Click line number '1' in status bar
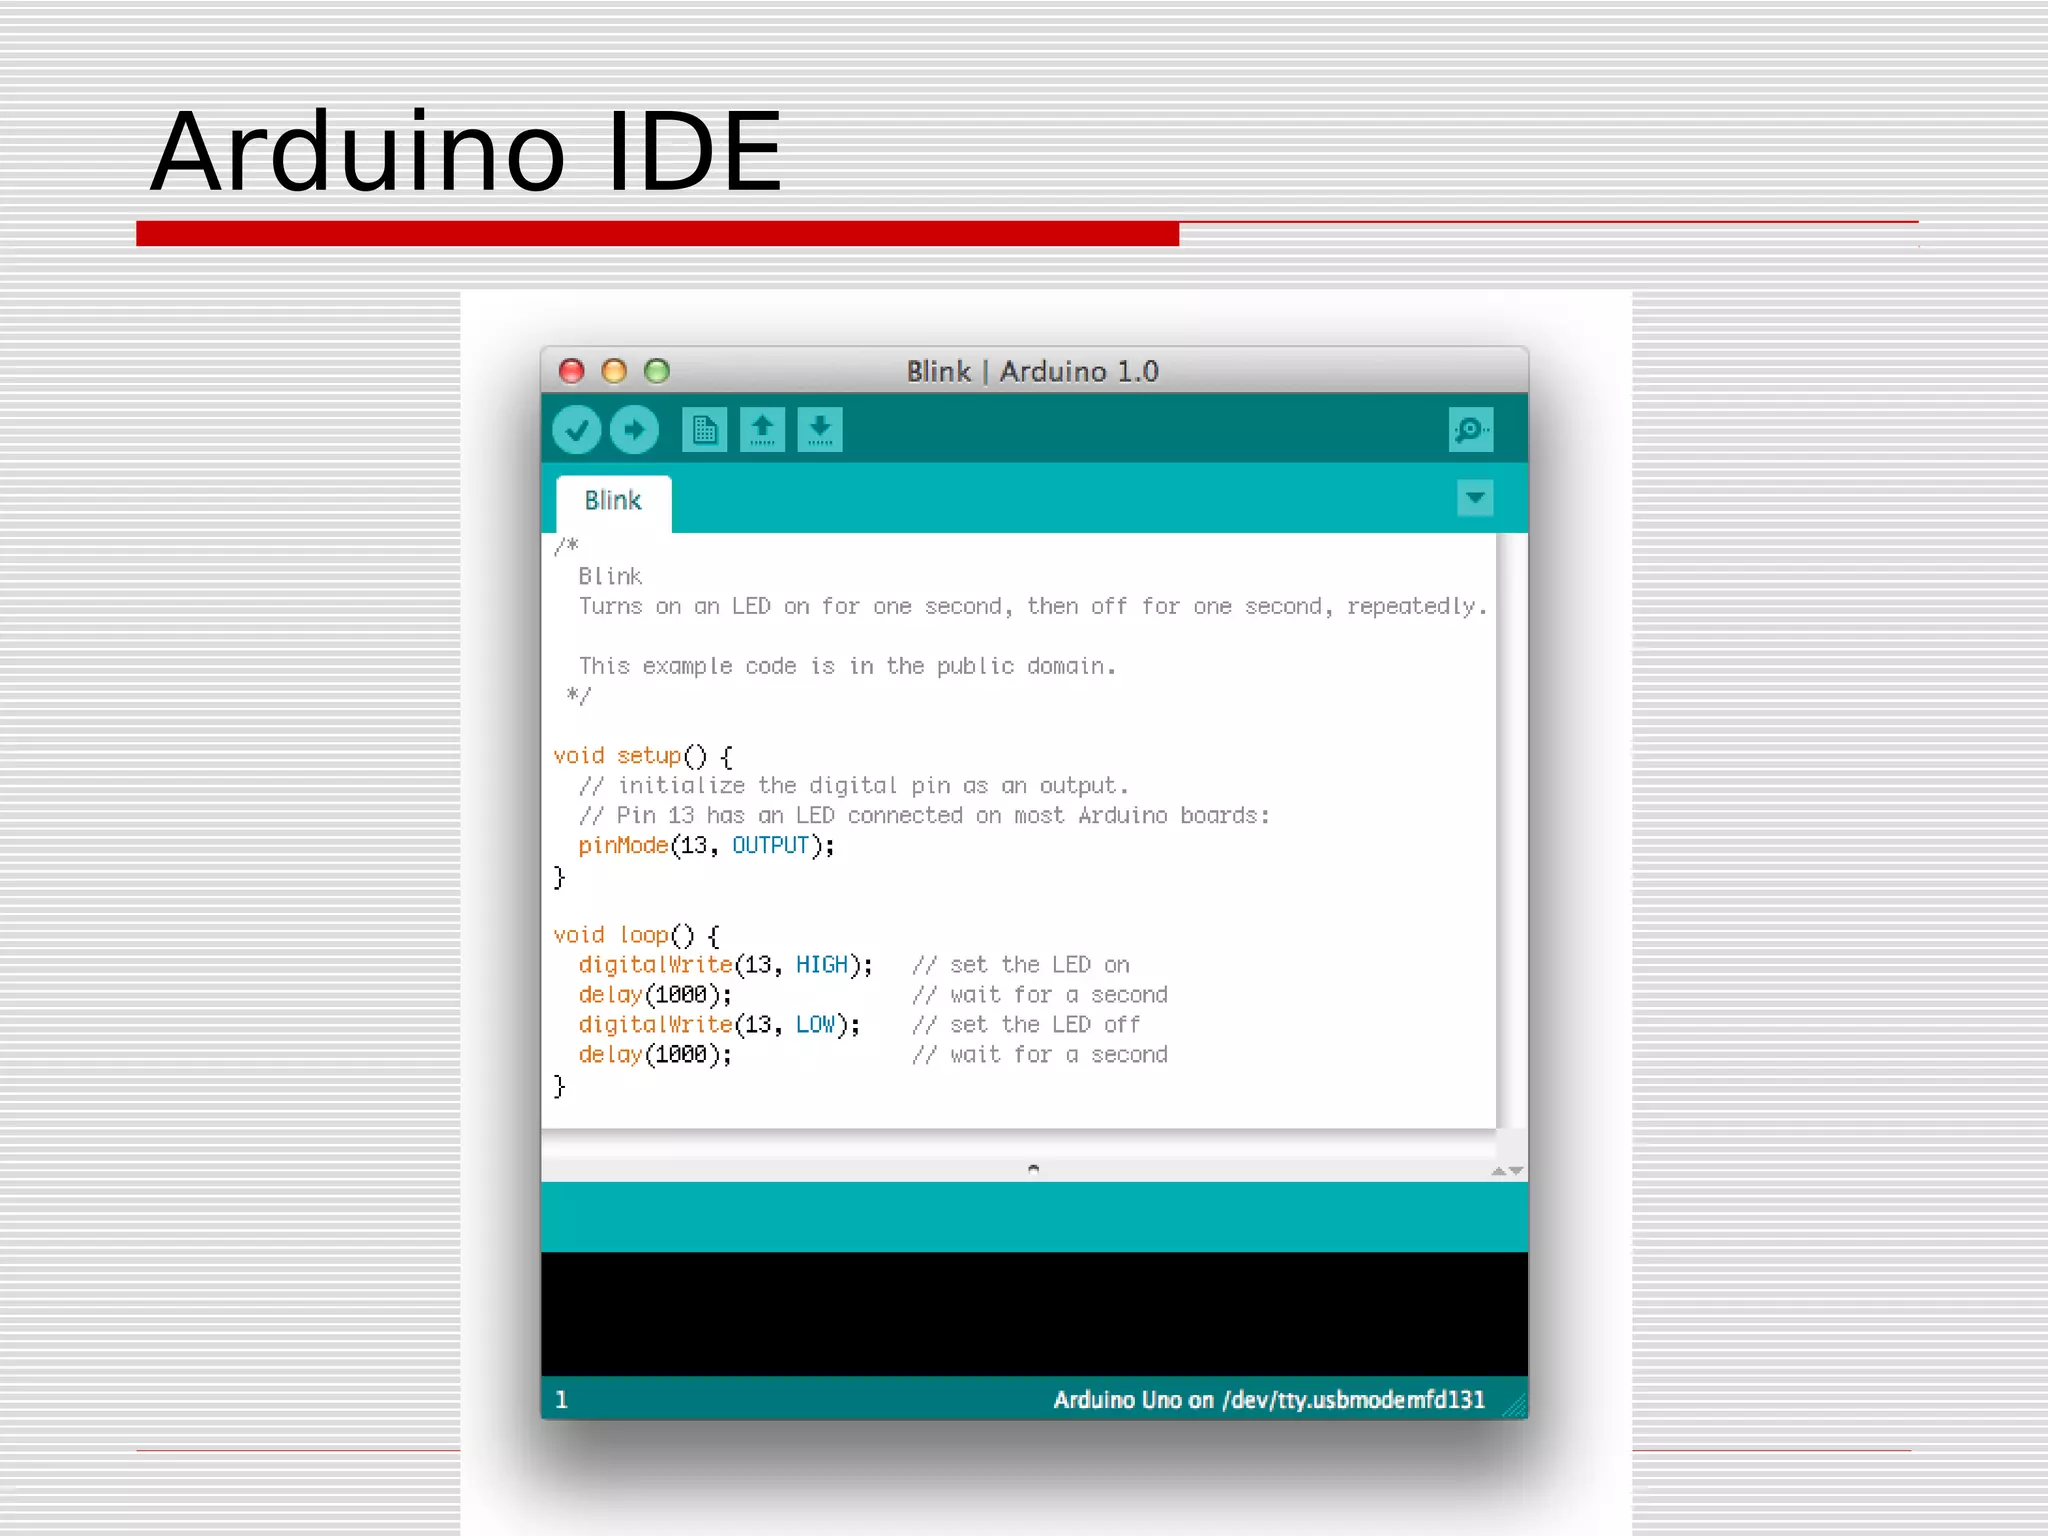This screenshot has width=2048, height=1536. (x=562, y=1399)
